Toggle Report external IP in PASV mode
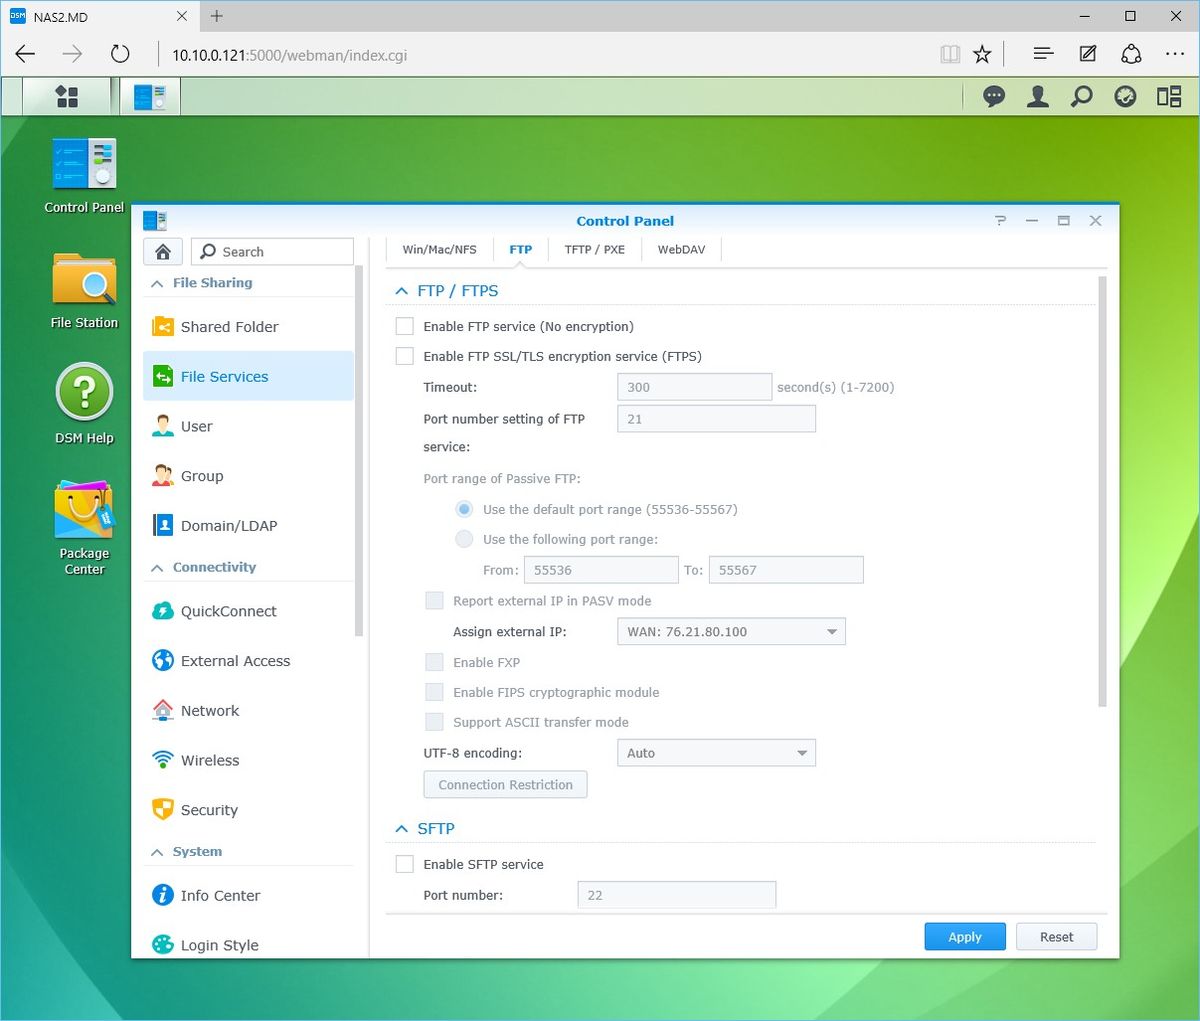Image resolution: width=1200 pixels, height=1021 pixels. (x=434, y=601)
